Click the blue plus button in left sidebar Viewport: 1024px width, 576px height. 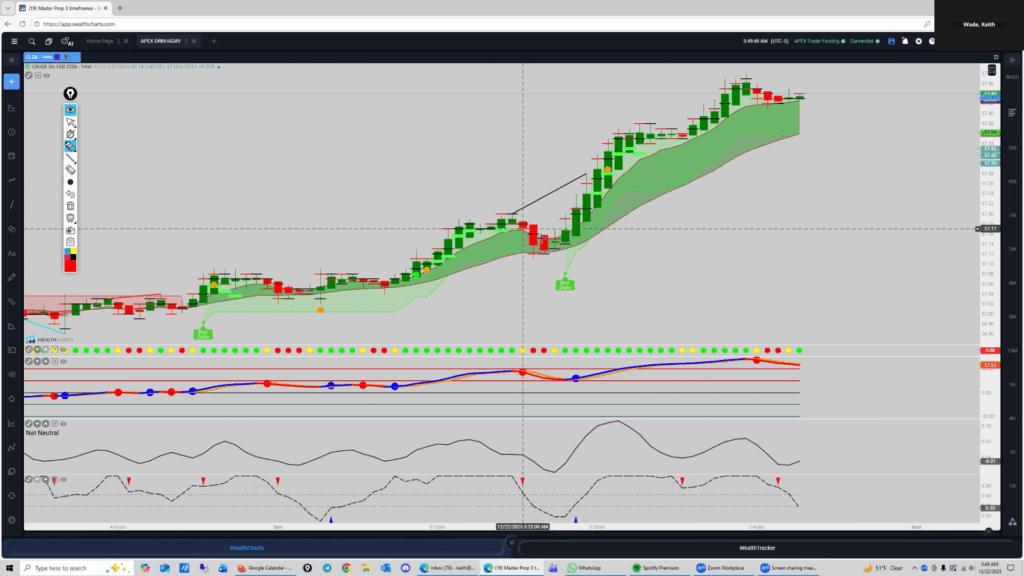11,81
